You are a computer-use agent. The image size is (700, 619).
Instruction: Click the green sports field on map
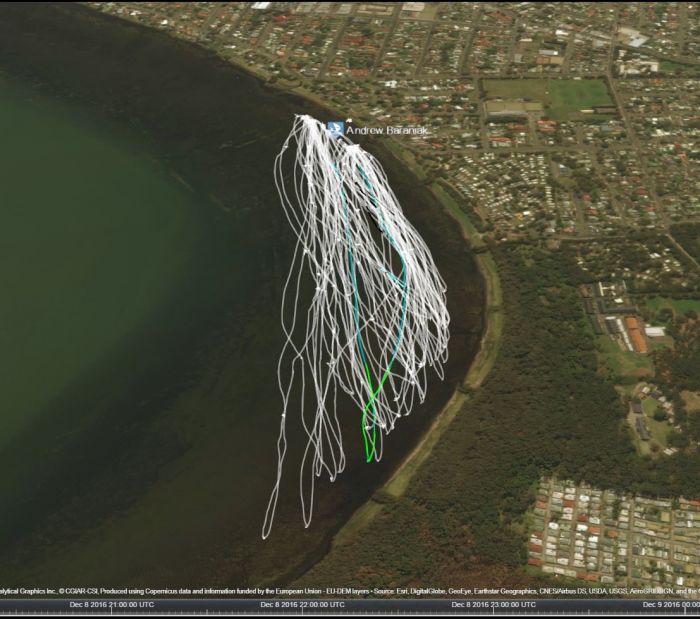click(577, 97)
